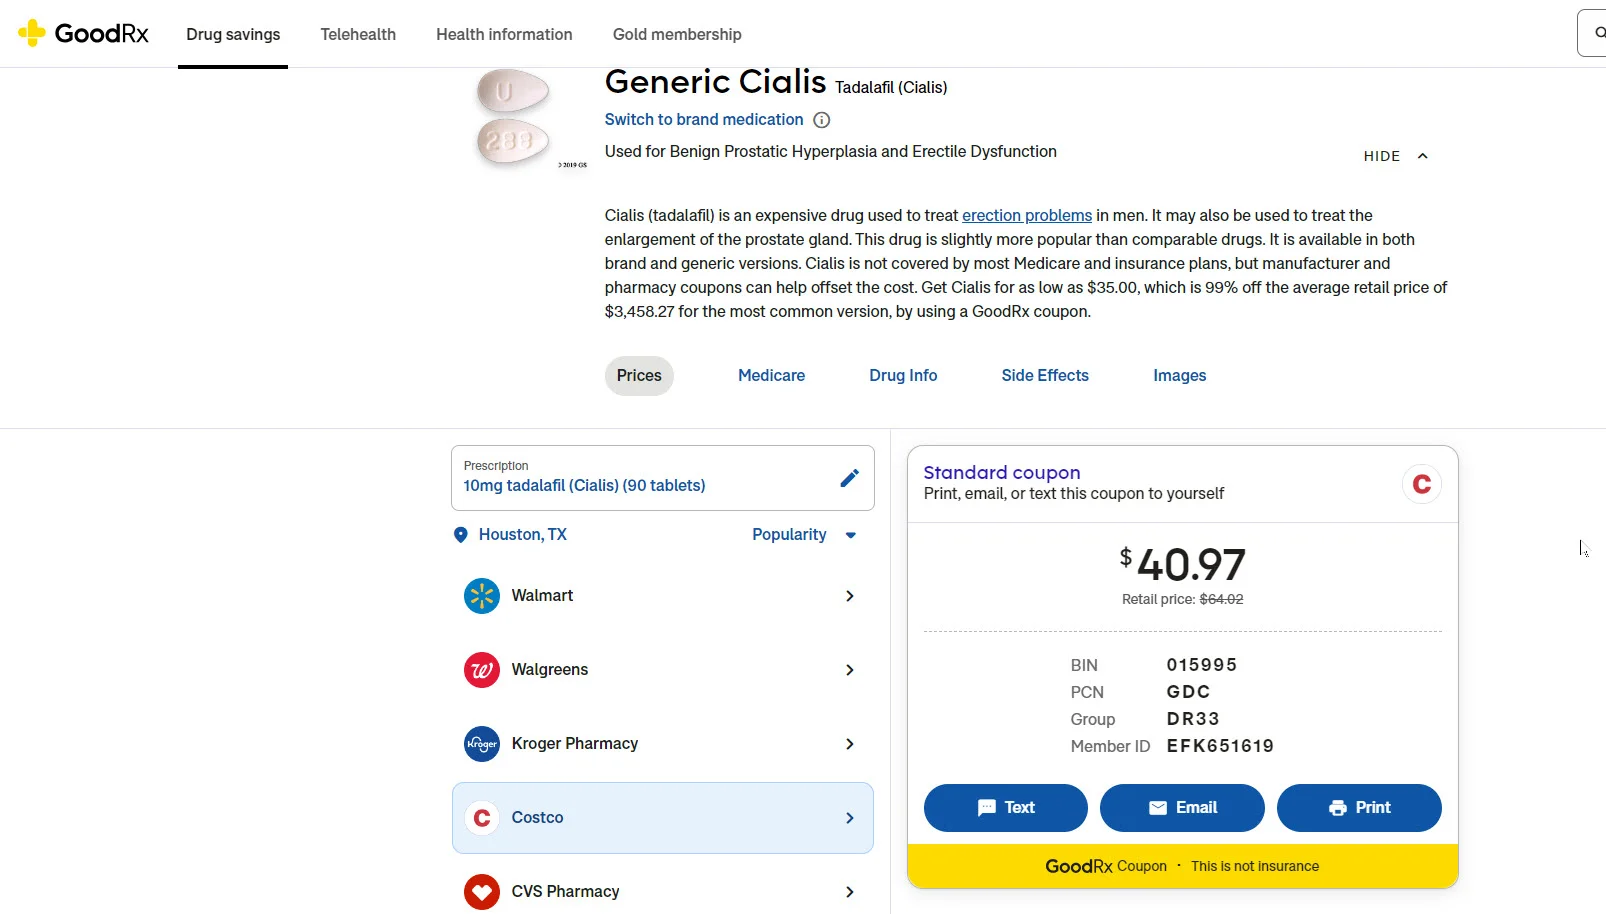The height and width of the screenshot is (914, 1606).
Task: Open the Telehealth menu item
Action: 358,34
